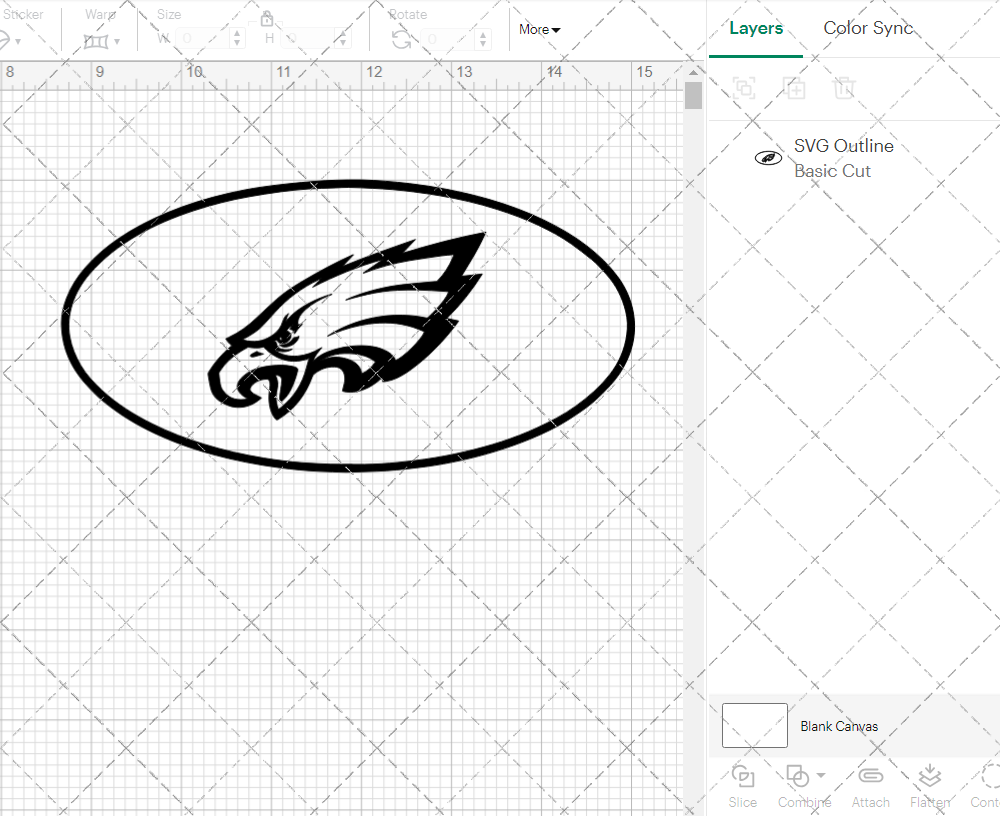Click the Rotate icon
Viewport: 1000px width, 816px height.
pyautogui.click(x=401, y=40)
